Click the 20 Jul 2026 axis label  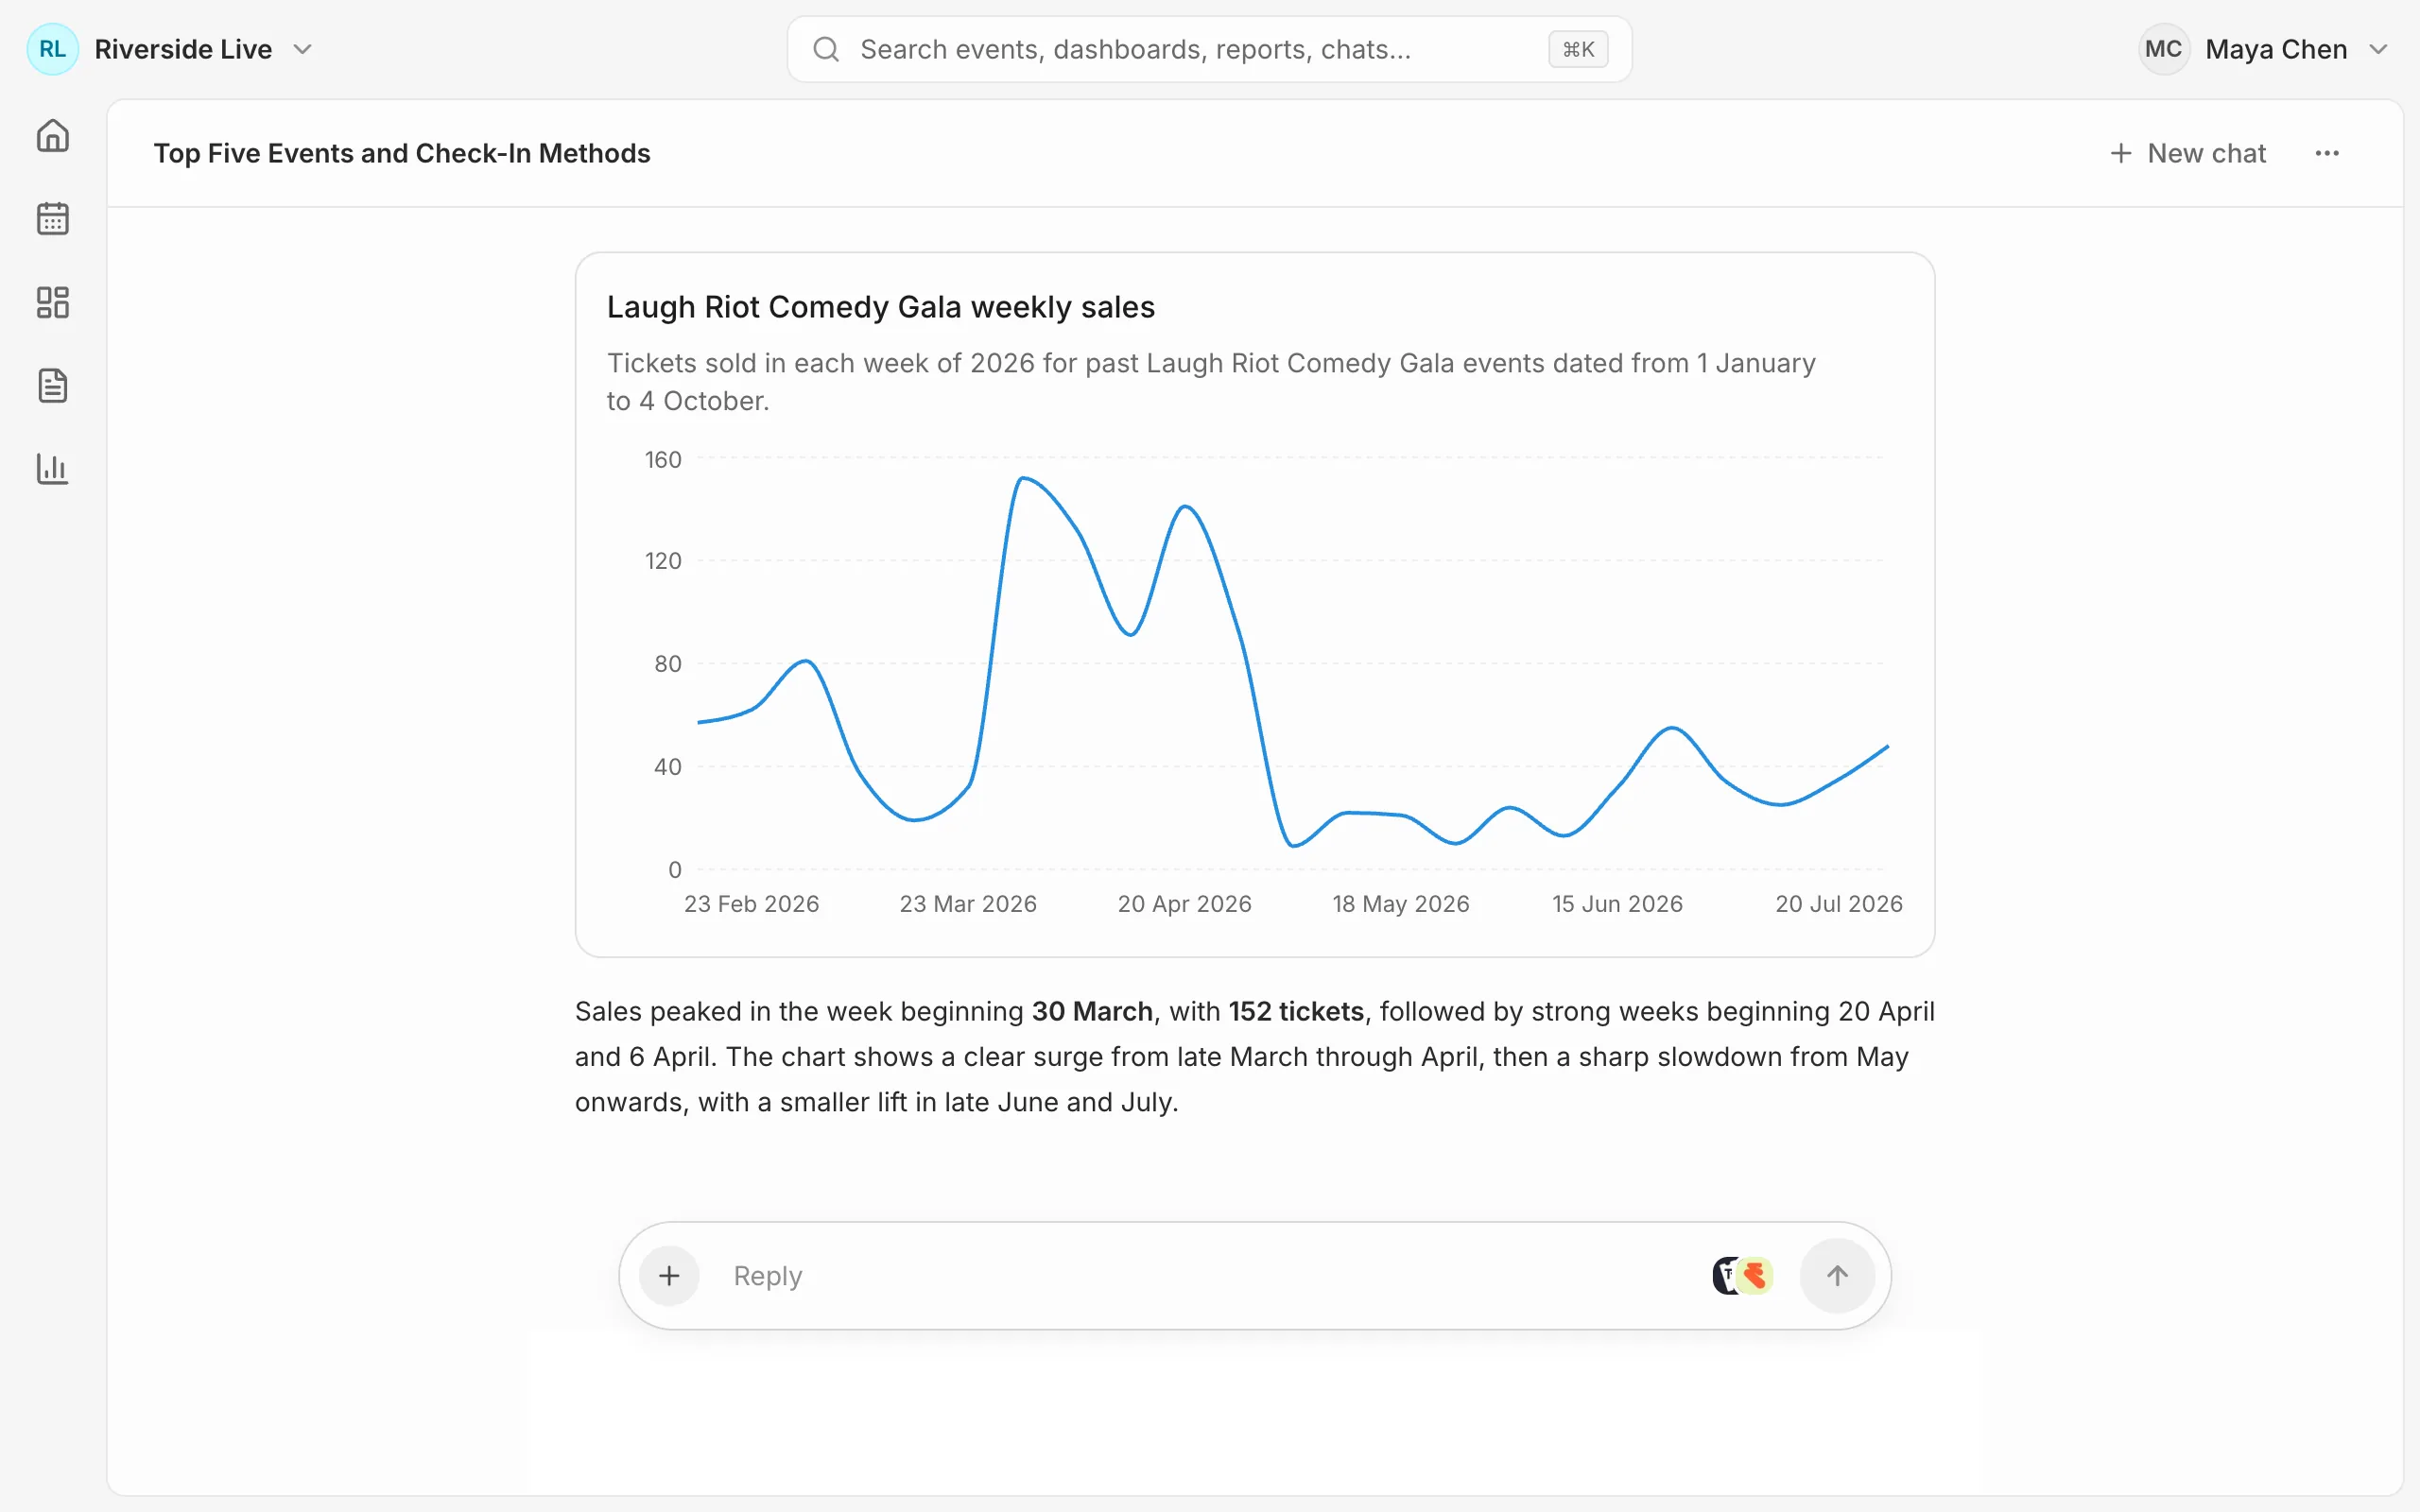click(1838, 904)
